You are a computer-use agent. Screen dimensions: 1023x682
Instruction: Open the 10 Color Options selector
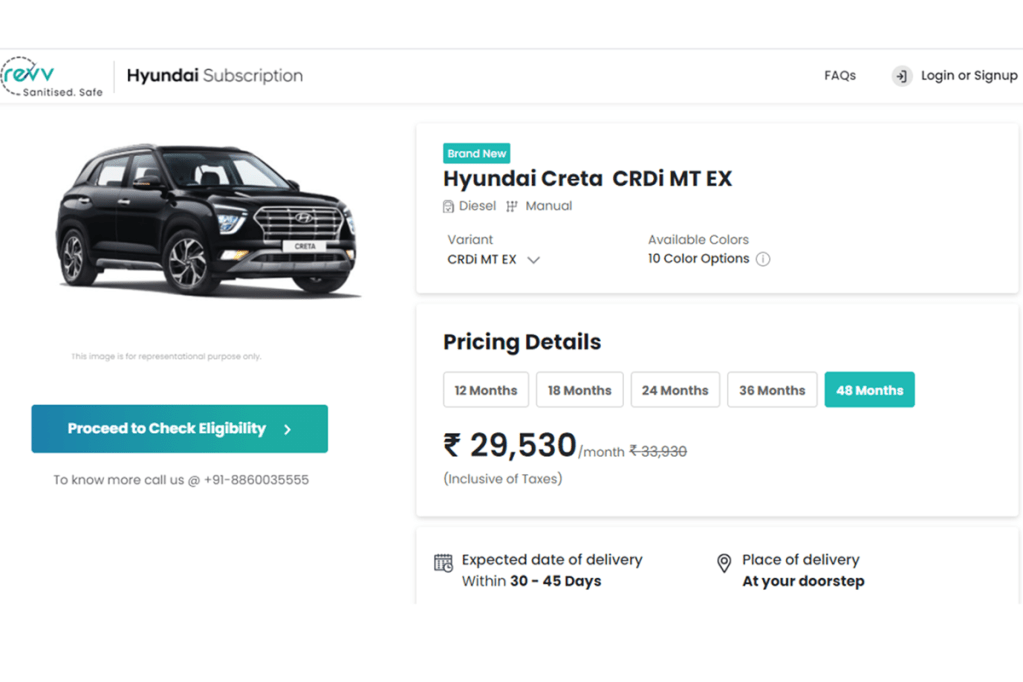(x=698, y=258)
